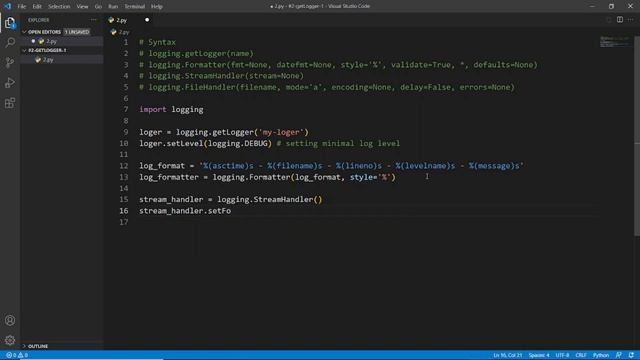Screen dimensions: 640x360
Task: Open the File menu
Action: 22,7
